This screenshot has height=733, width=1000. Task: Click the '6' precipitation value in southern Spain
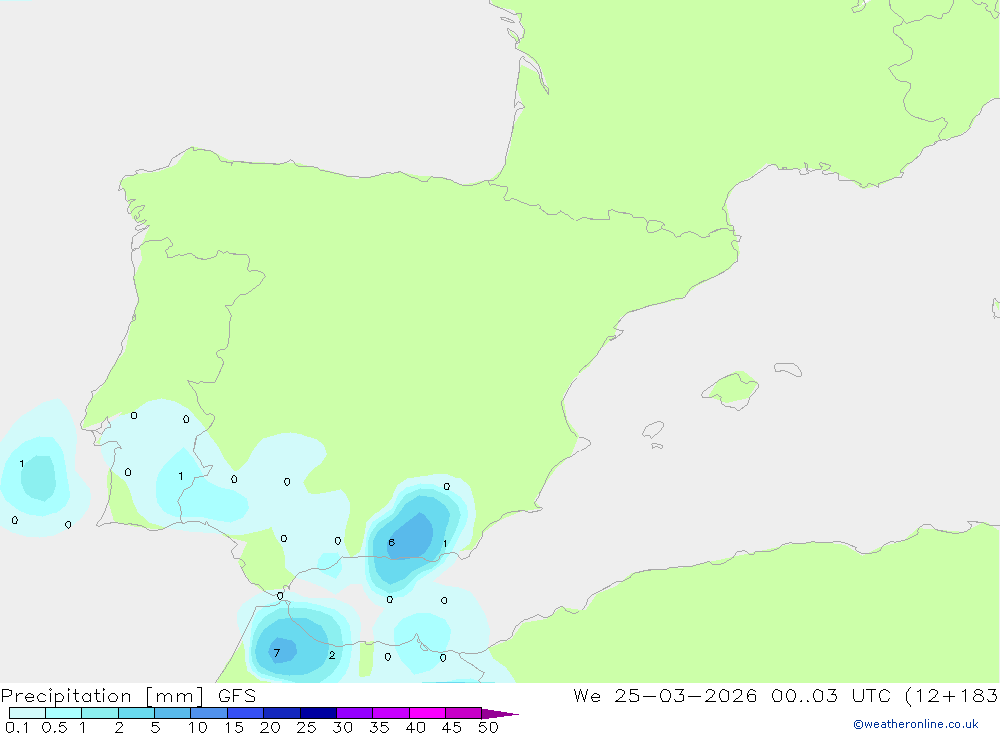392,542
